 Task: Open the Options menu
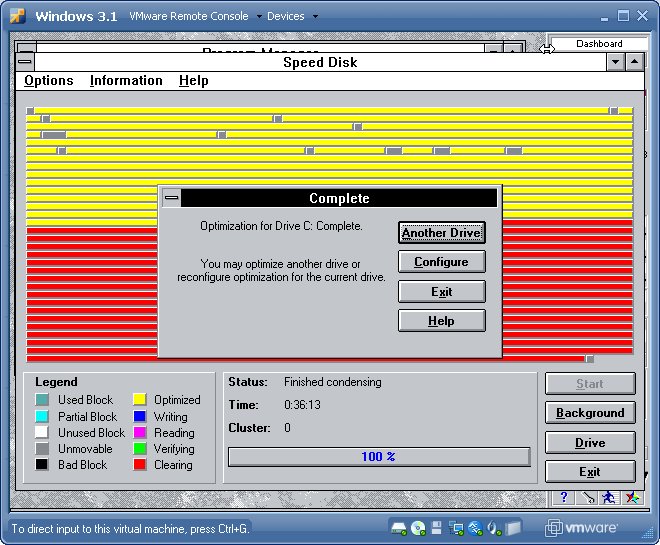49,81
